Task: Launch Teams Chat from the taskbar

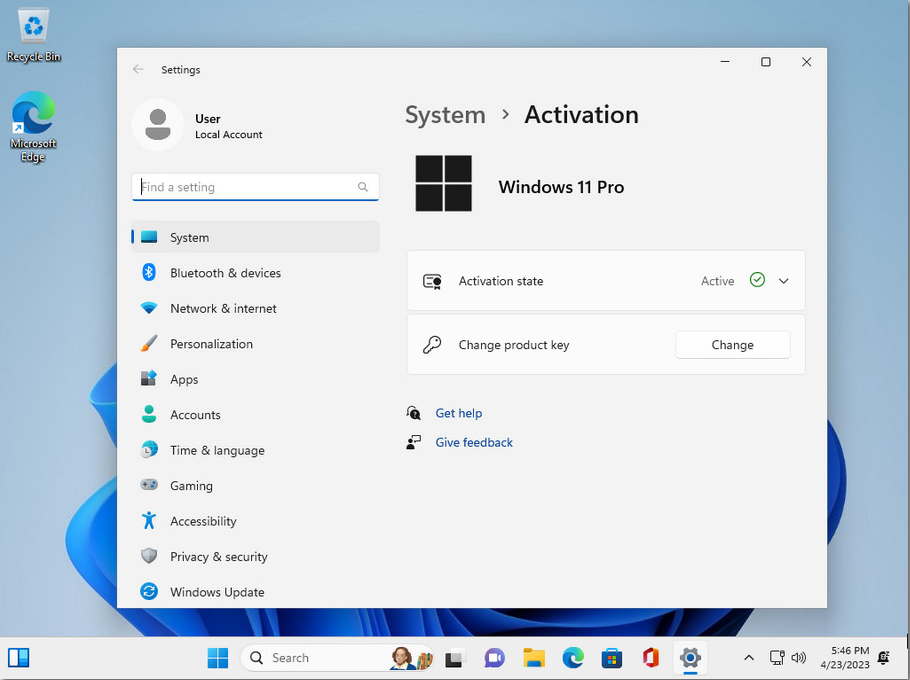Action: click(494, 658)
